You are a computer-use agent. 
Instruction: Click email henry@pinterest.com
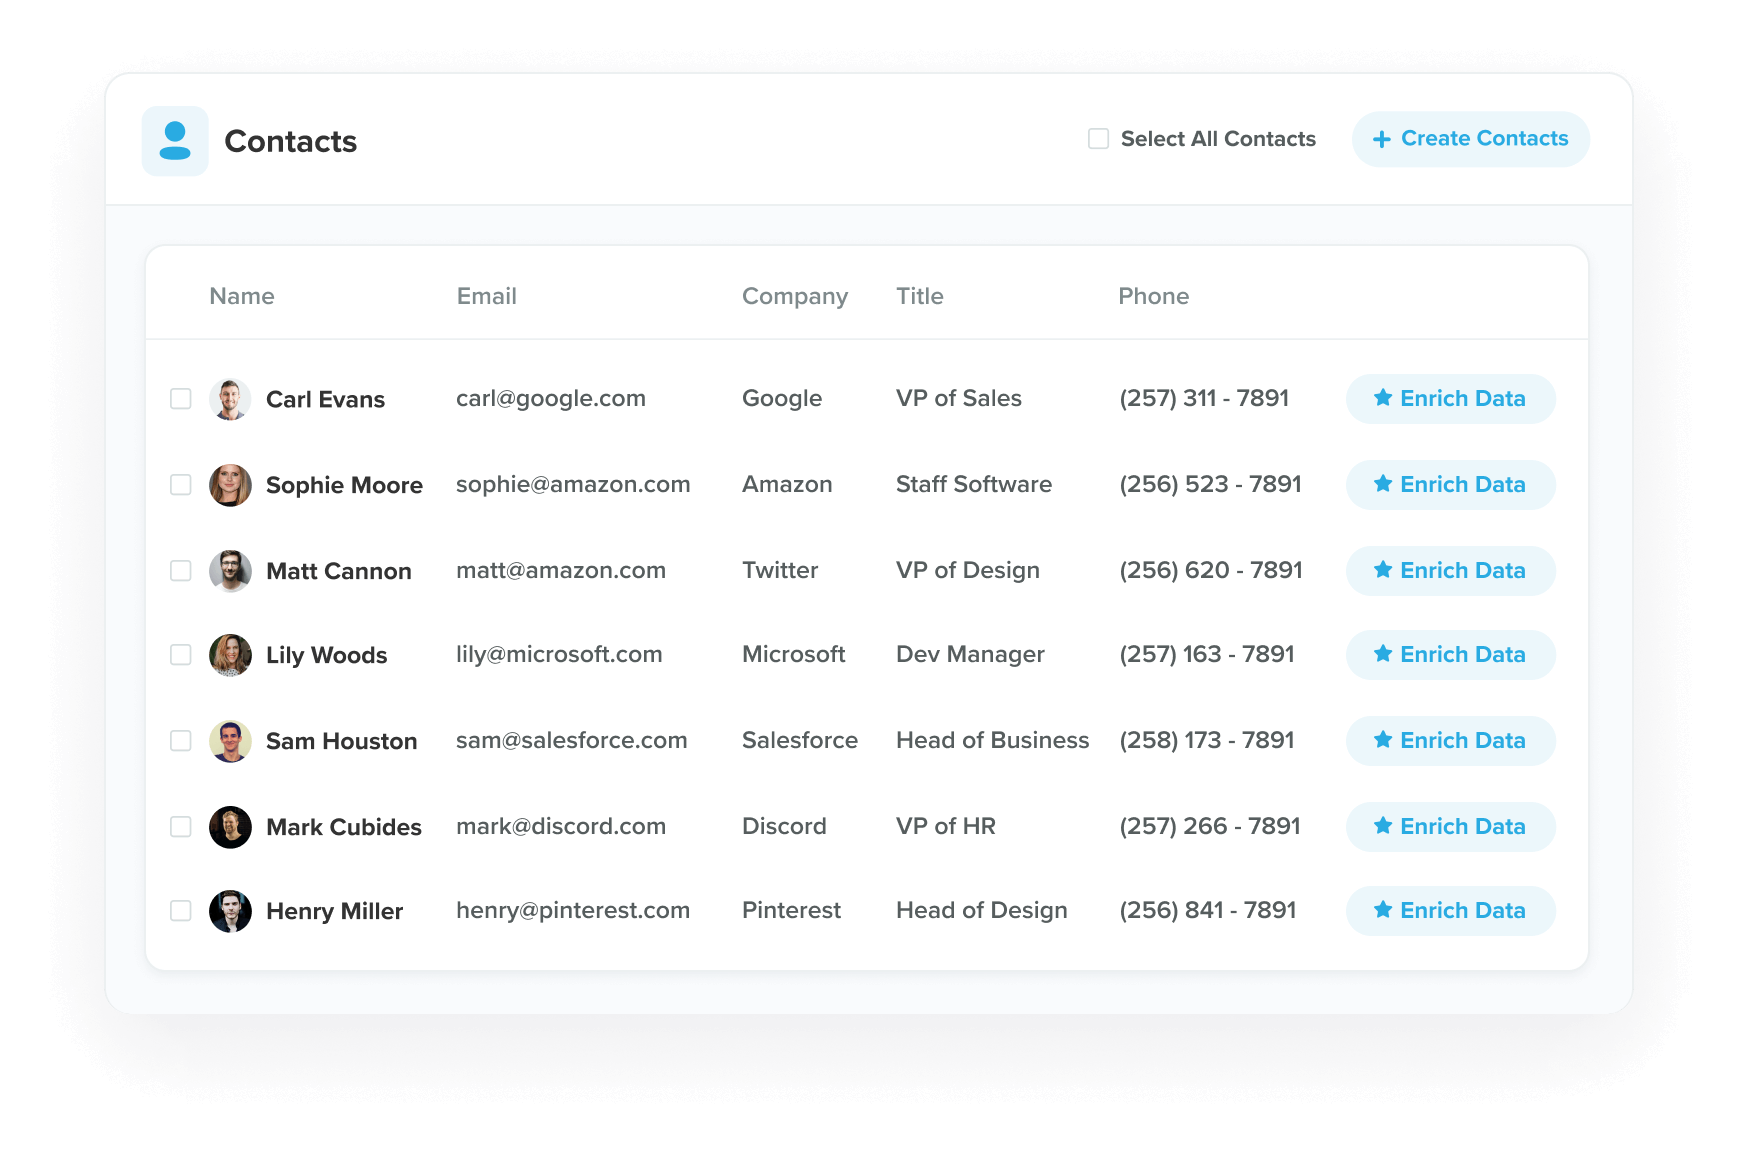tap(573, 911)
